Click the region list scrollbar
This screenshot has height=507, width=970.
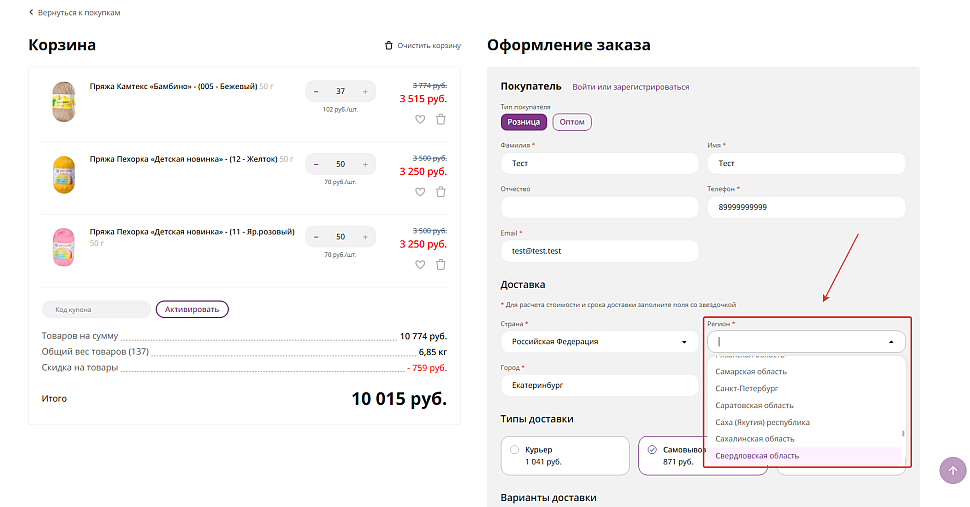[903, 434]
